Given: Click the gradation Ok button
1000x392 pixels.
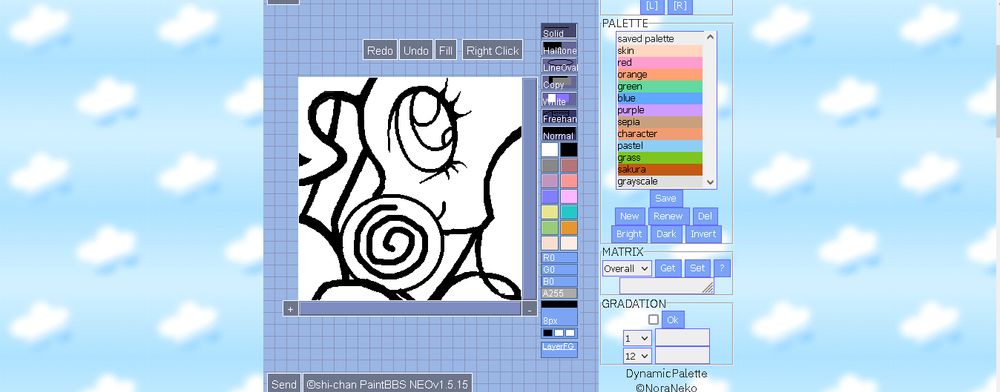Looking at the screenshot, I should tap(673, 319).
